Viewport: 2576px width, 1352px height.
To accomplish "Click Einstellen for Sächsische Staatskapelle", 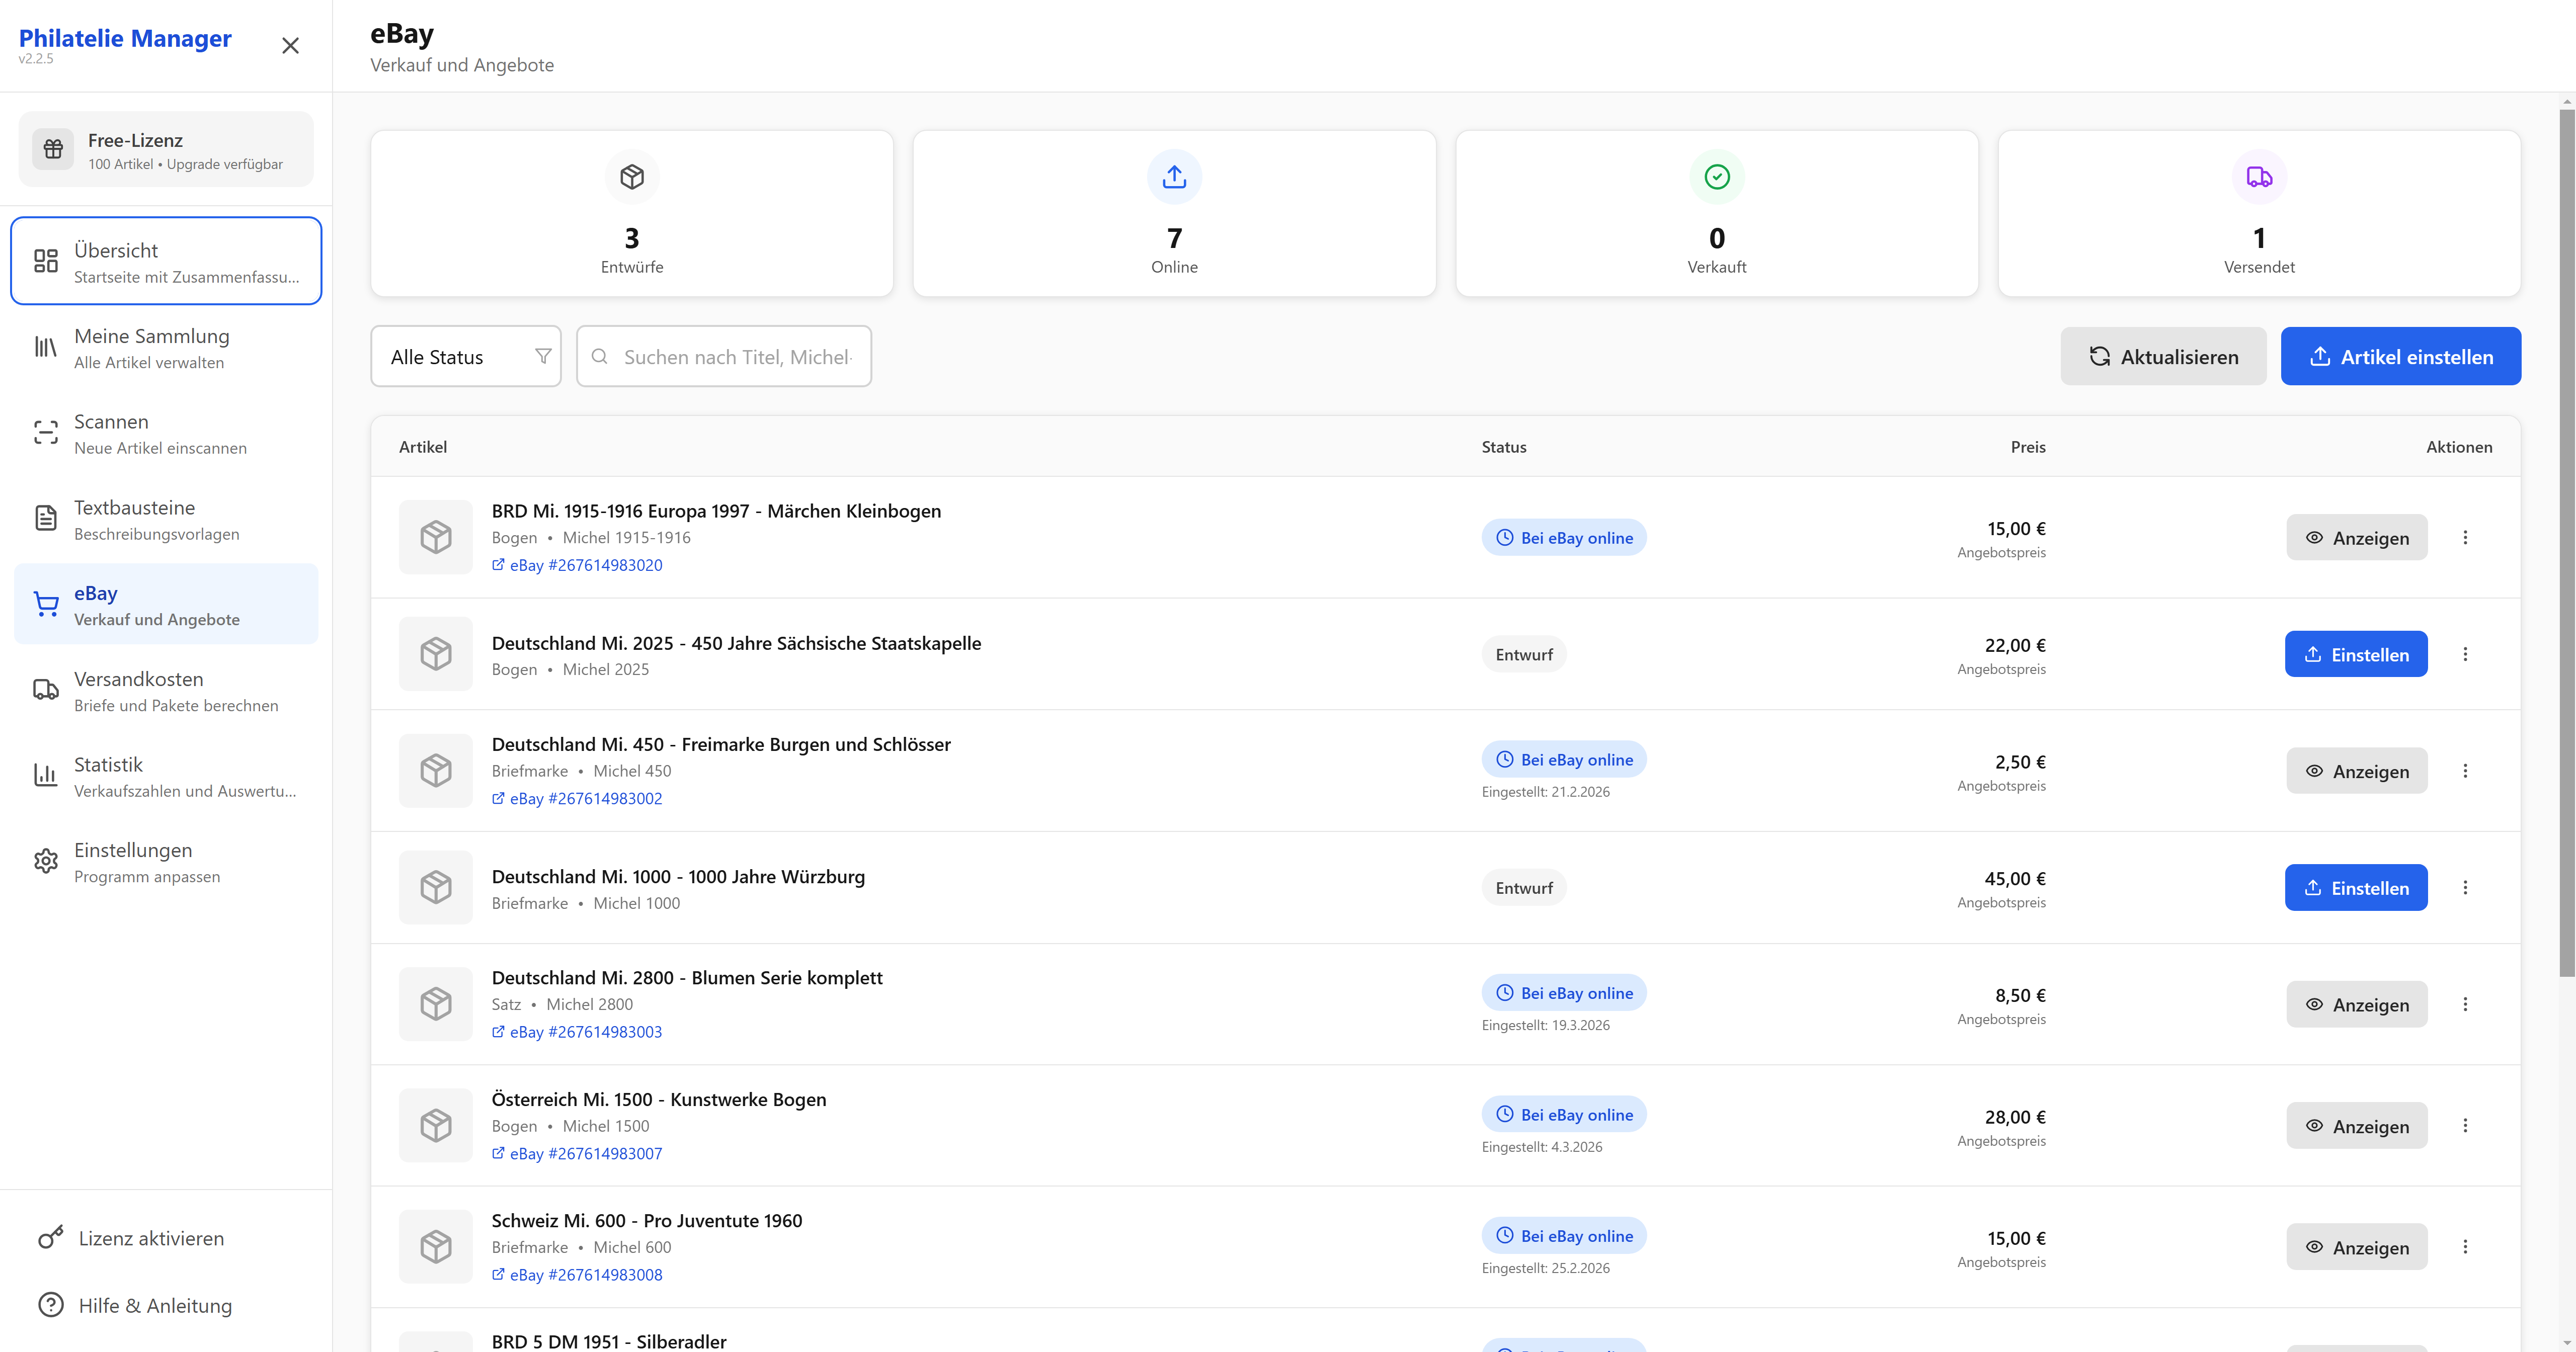I will [2356, 654].
